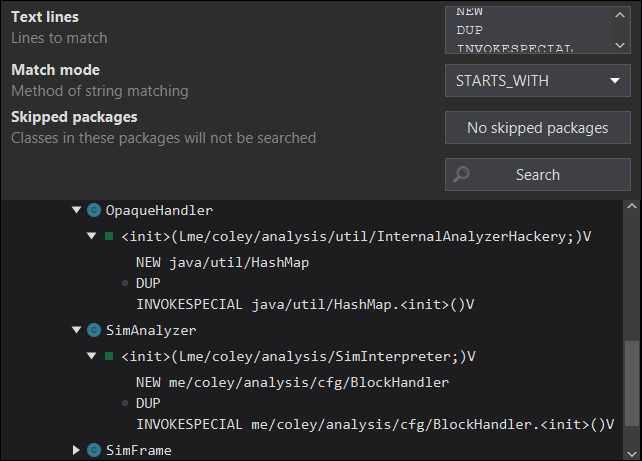Click the class icon beside SimAnalyzer
The width and height of the screenshot is (642, 461).
(x=94, y=330)
